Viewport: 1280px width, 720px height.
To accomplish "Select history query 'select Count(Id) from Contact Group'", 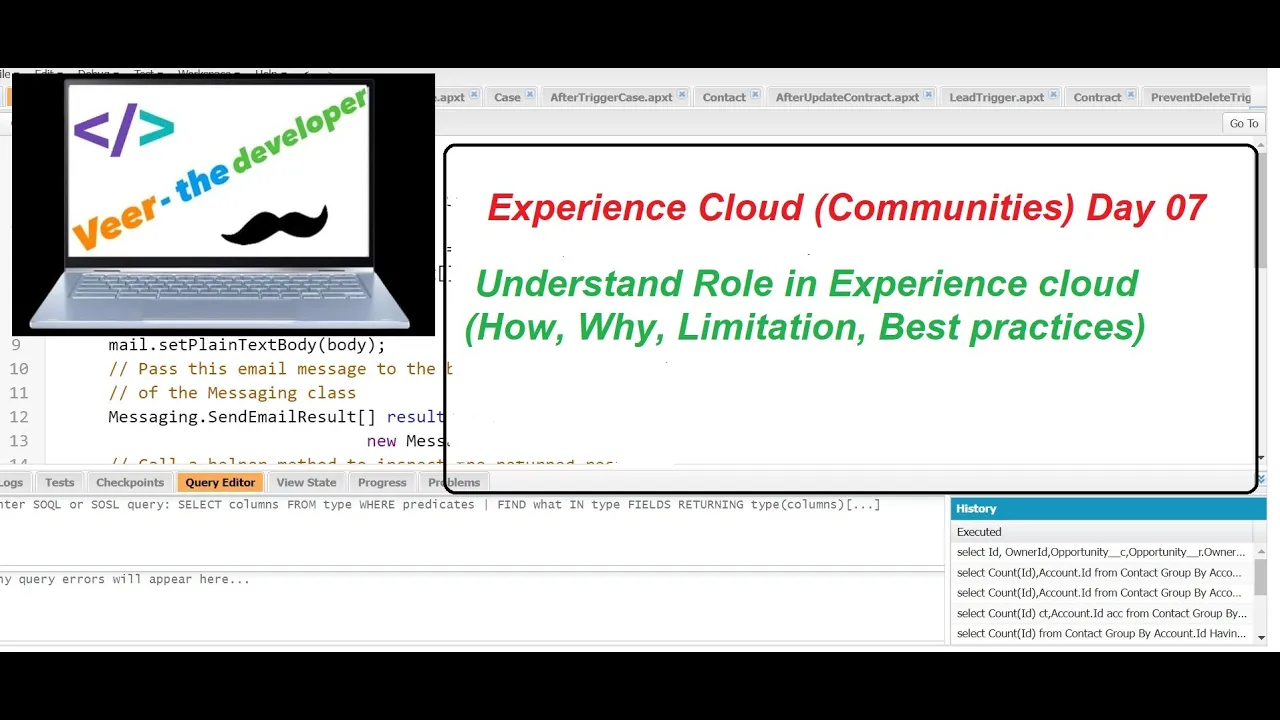I will point(1101,633).
